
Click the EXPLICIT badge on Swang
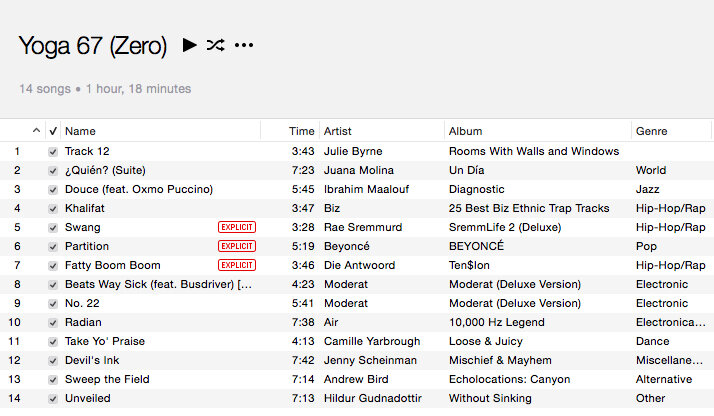(237, 227)
